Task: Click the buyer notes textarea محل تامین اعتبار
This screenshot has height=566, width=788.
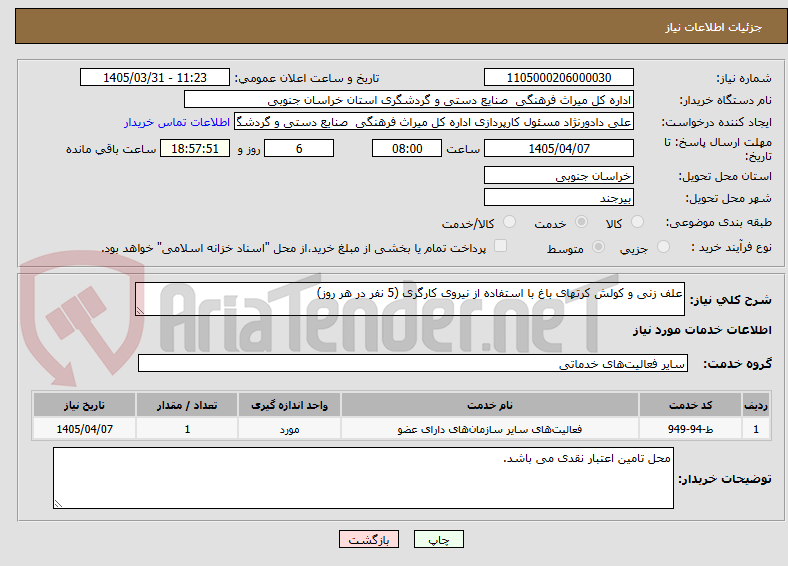Action: [363, 478]
